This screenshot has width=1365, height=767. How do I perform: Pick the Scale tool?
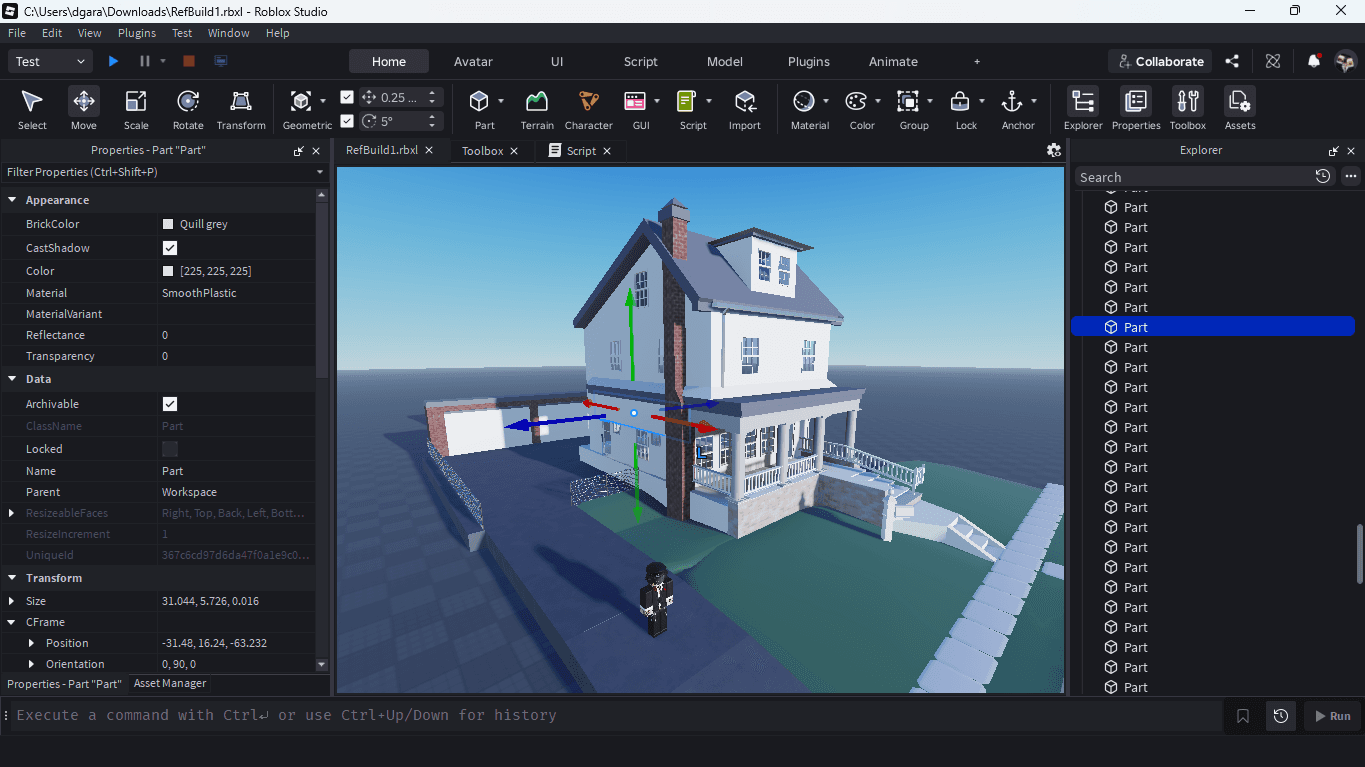[x=136, y=109]
